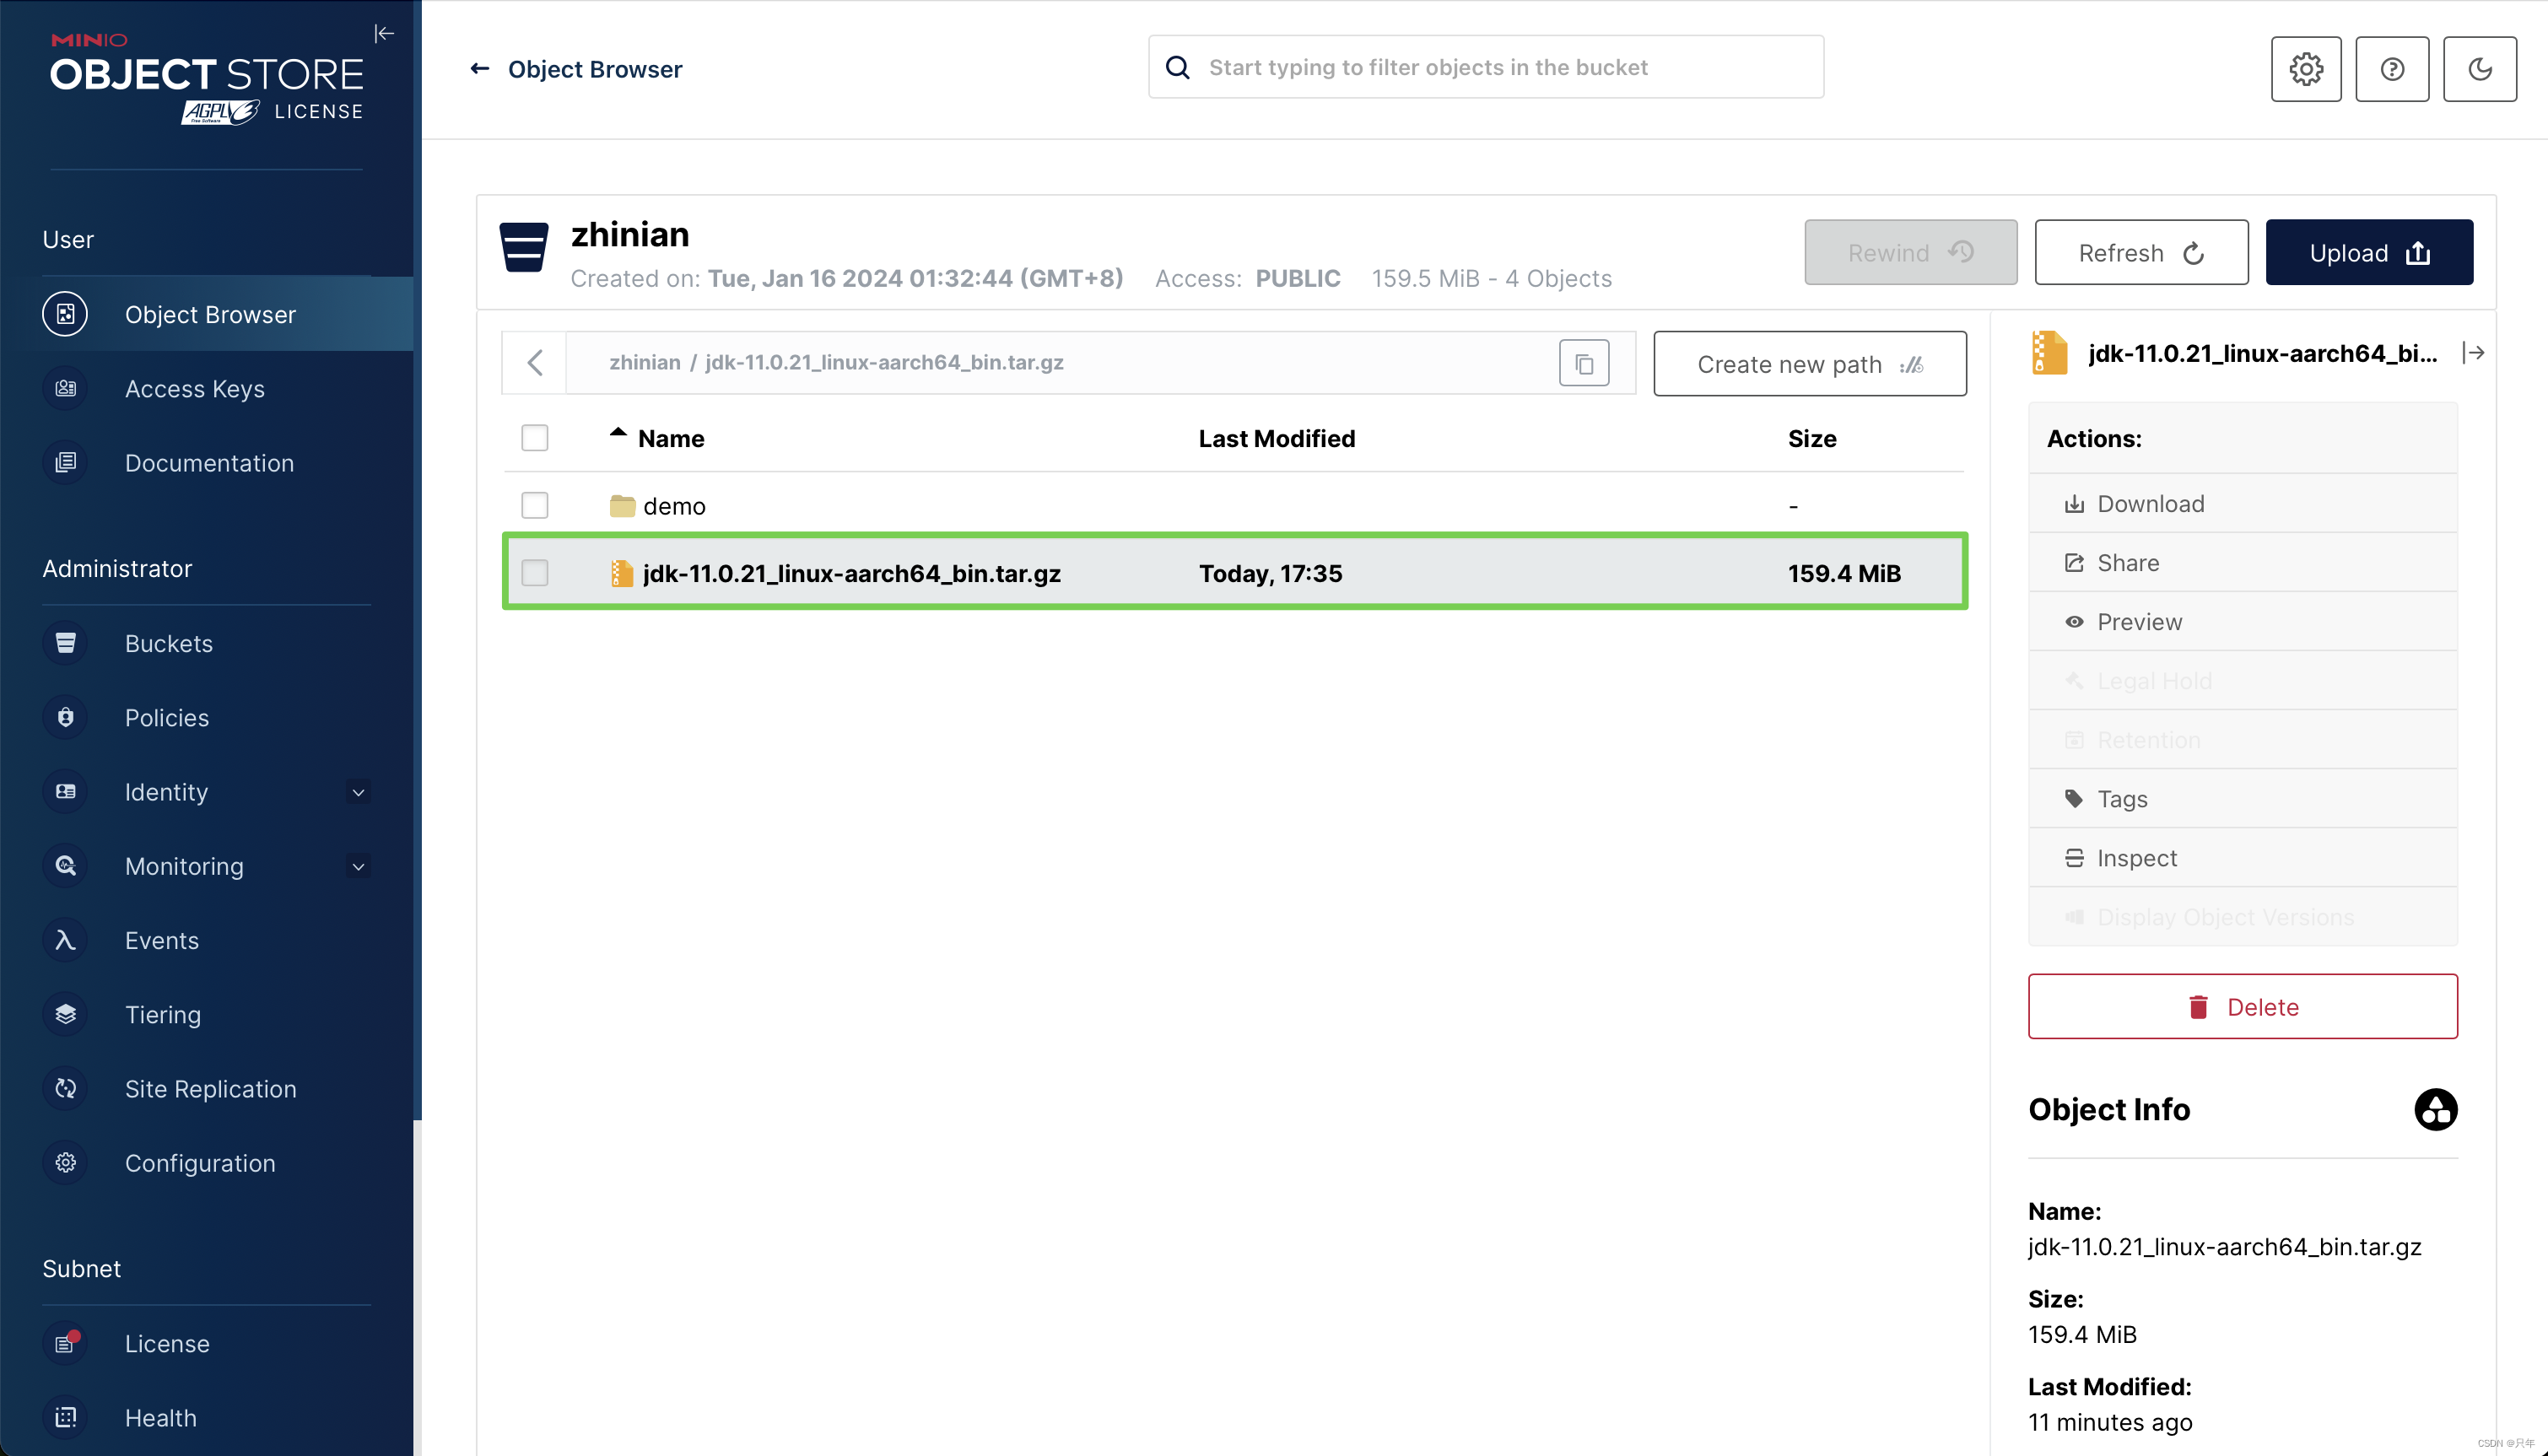
Task: Open the help question mark icon
Action: [x=2392, y=69]
